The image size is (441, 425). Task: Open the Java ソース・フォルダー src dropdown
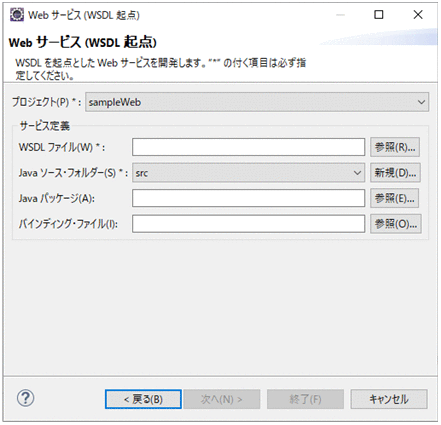(x=248, y=173)
